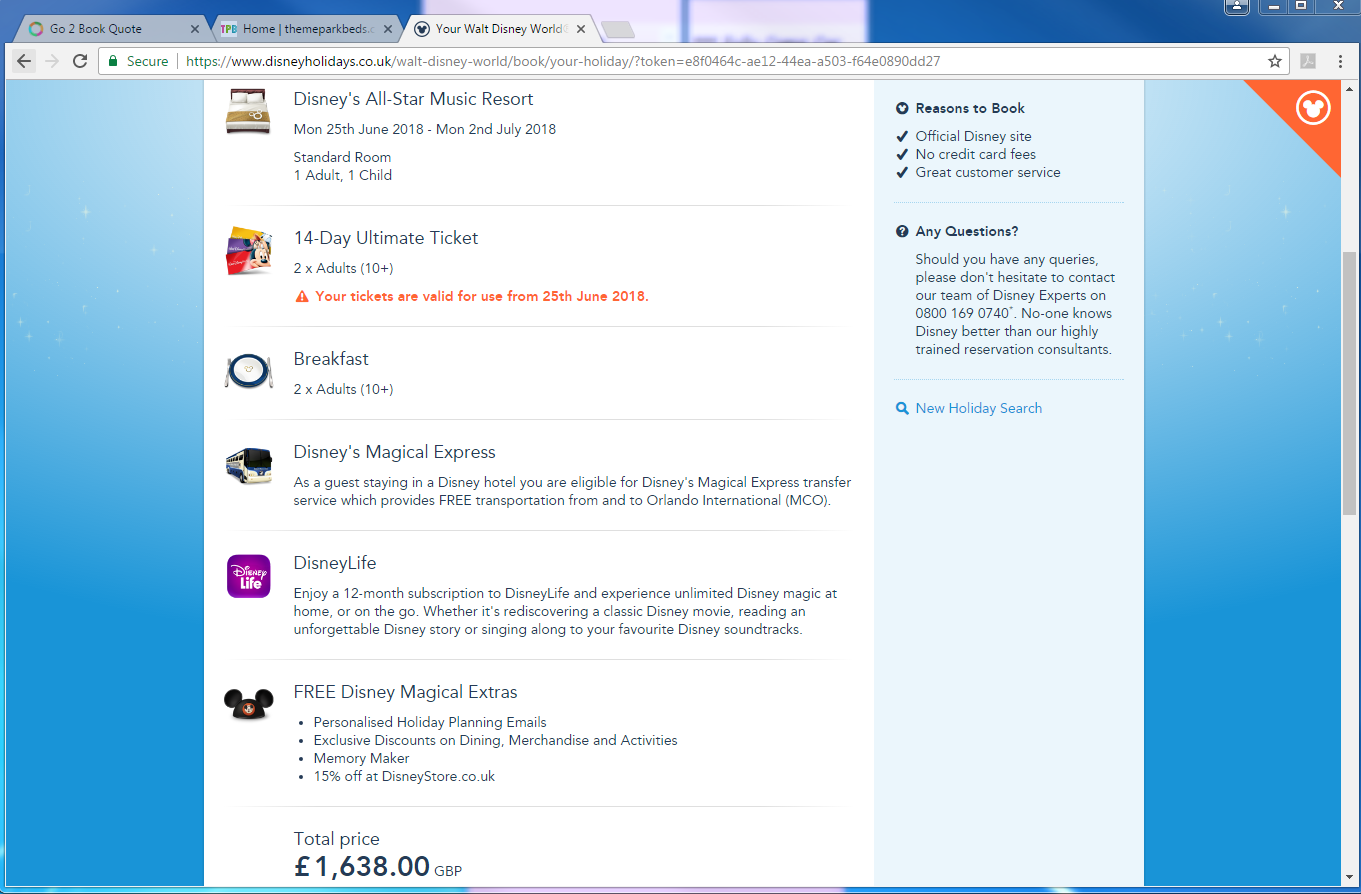Click the purple DisneyLife logo icon
The width and height of the screenshot is (1361, 894).
click(249, 576)
